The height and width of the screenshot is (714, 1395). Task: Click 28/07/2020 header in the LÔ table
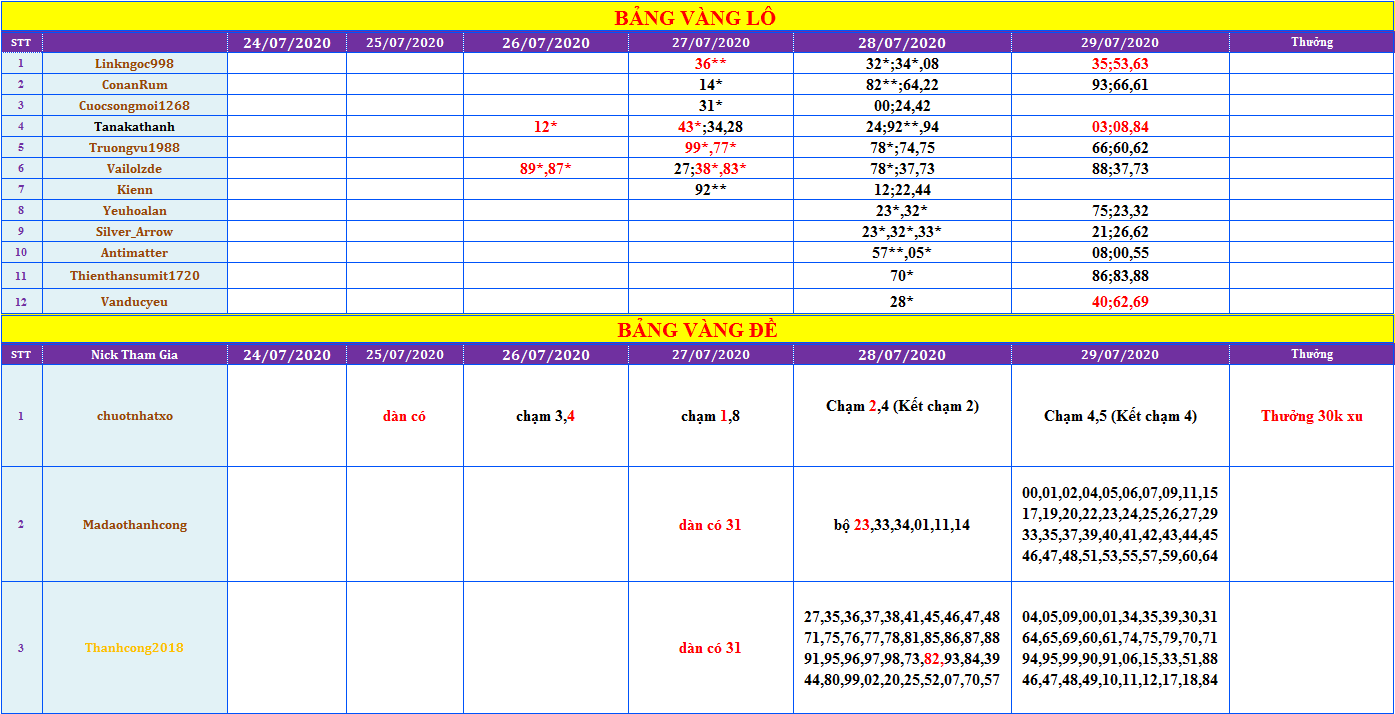pyautogui.click(x=902, y=43)
